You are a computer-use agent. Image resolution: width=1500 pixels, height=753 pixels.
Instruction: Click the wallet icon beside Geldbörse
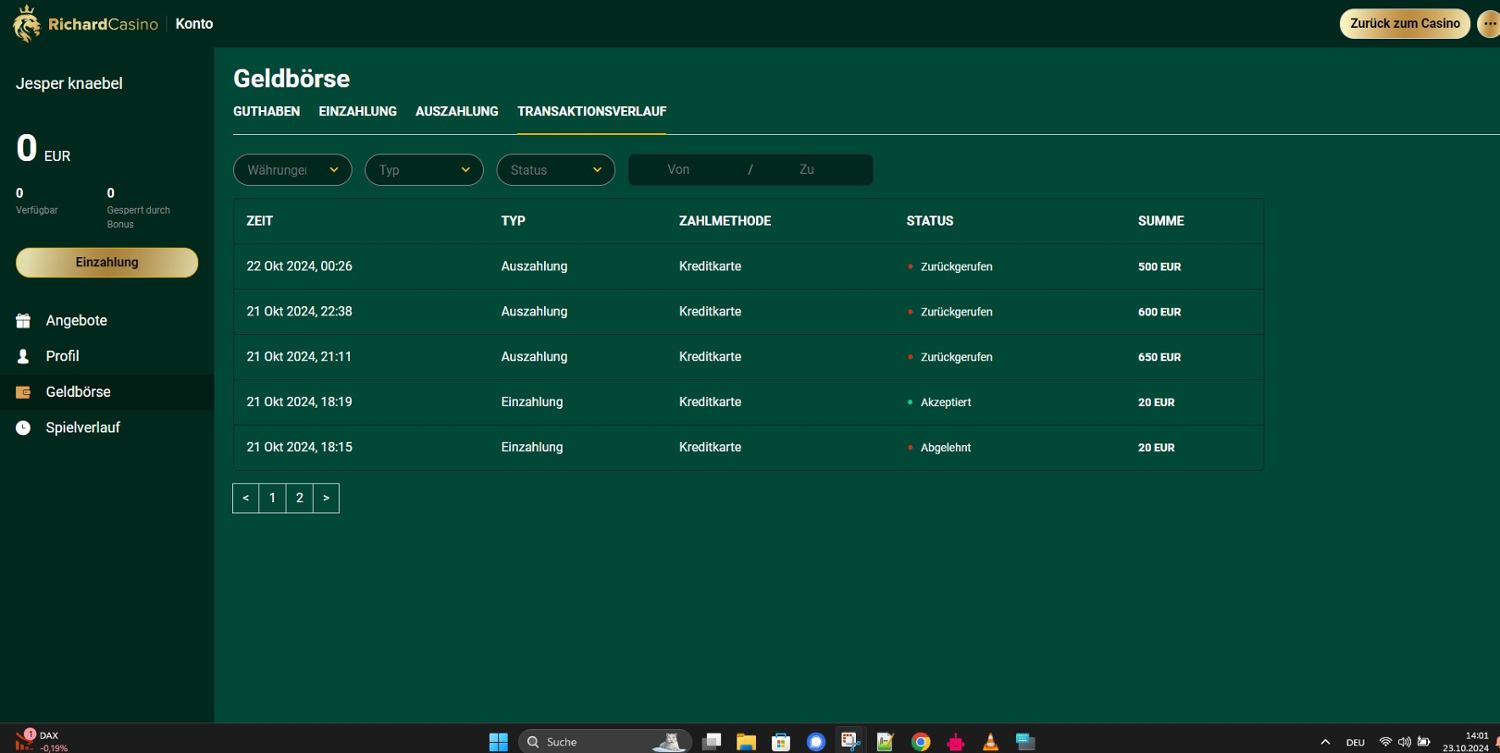point(23,392)
